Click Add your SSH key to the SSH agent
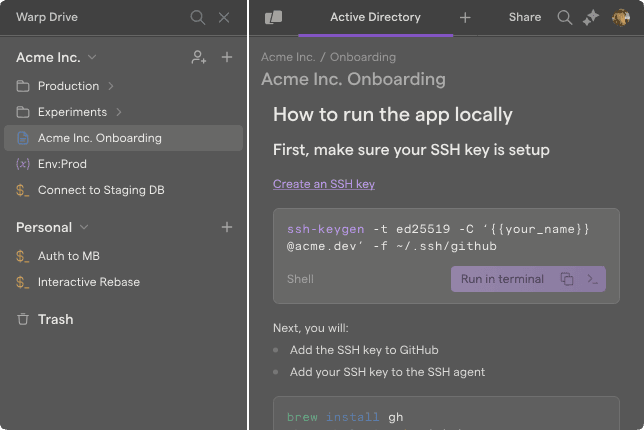The width and height of the screenshot is (644, 430). (387, 372)
